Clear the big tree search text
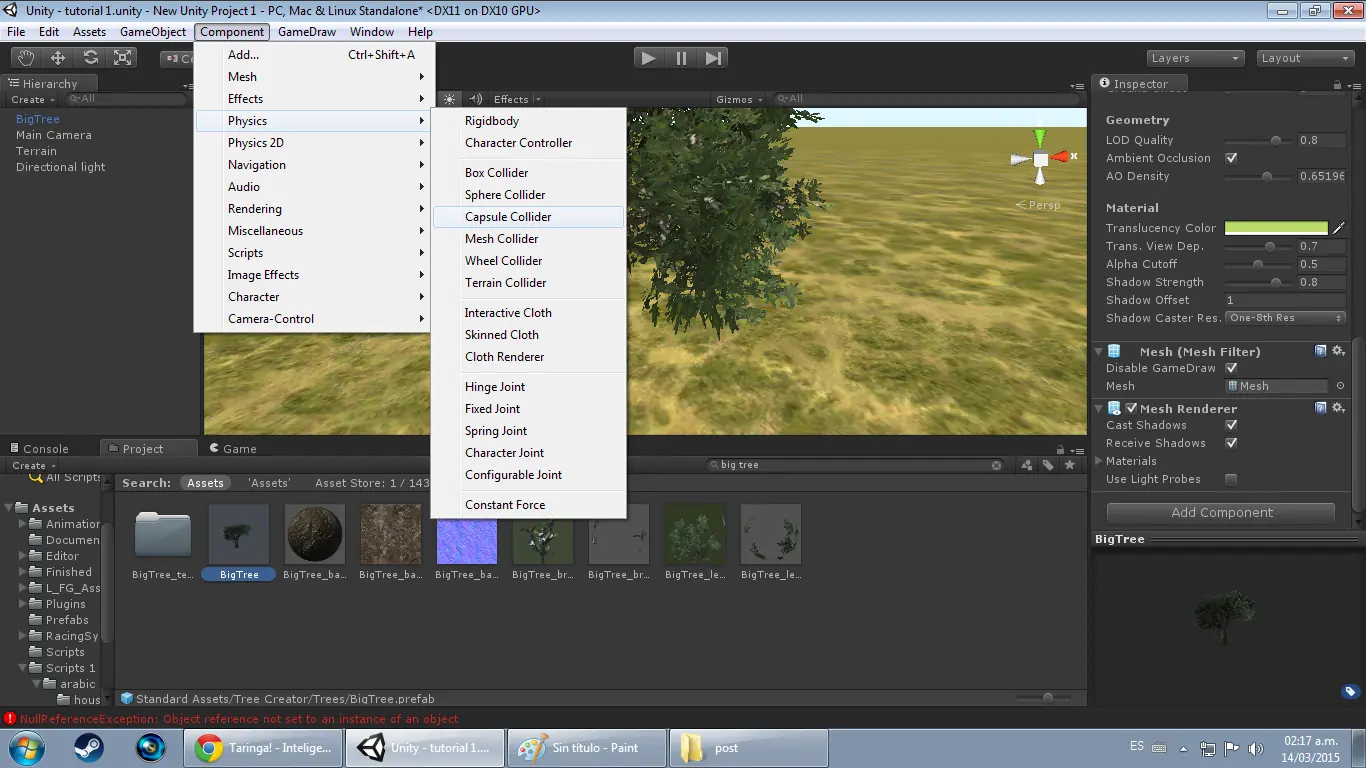This screenshot has width=1366, height=768. pyautogui.click(x=997, y=465)
